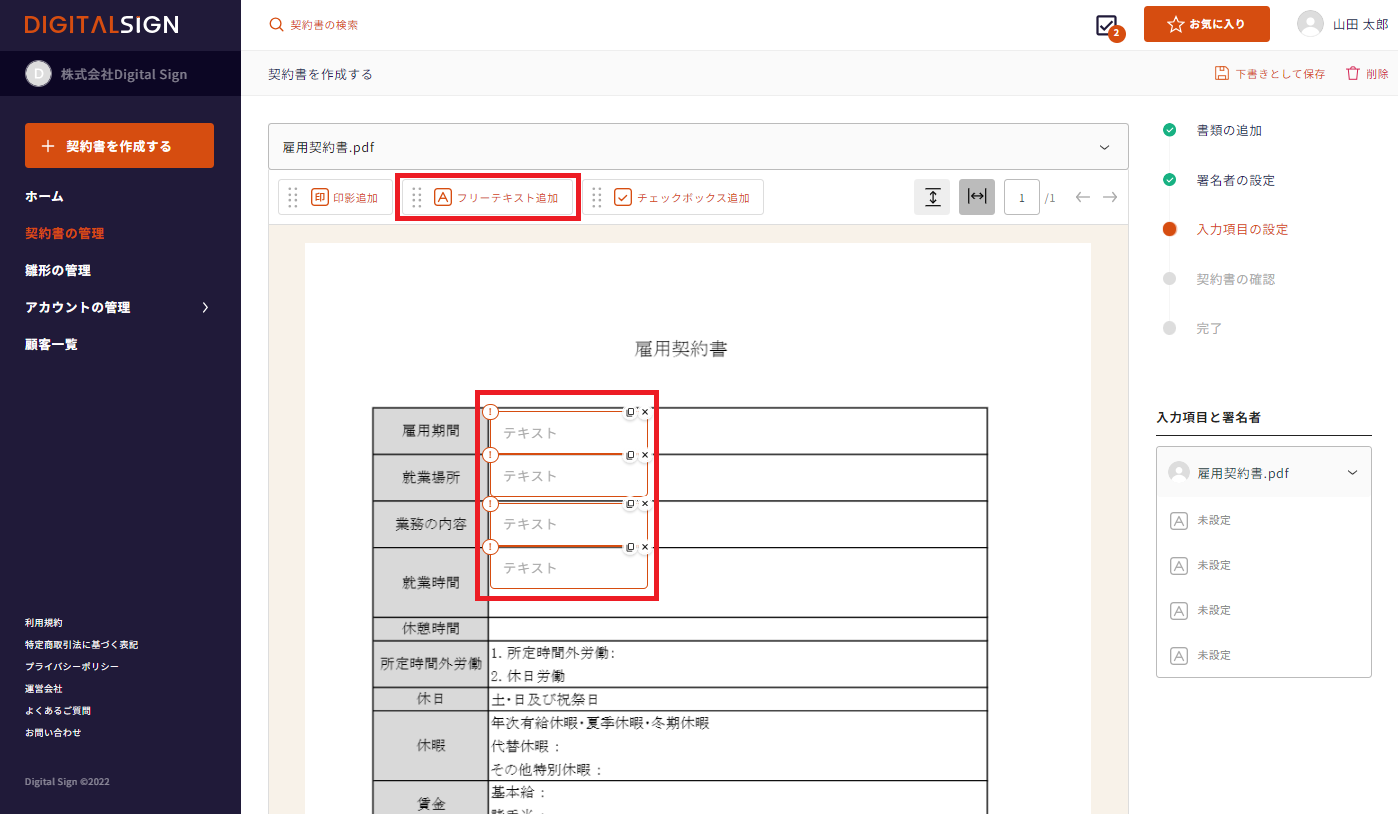1398x814 pixels.
Task: Open the task notification icon with badge 2
Action: [1107, 25]
